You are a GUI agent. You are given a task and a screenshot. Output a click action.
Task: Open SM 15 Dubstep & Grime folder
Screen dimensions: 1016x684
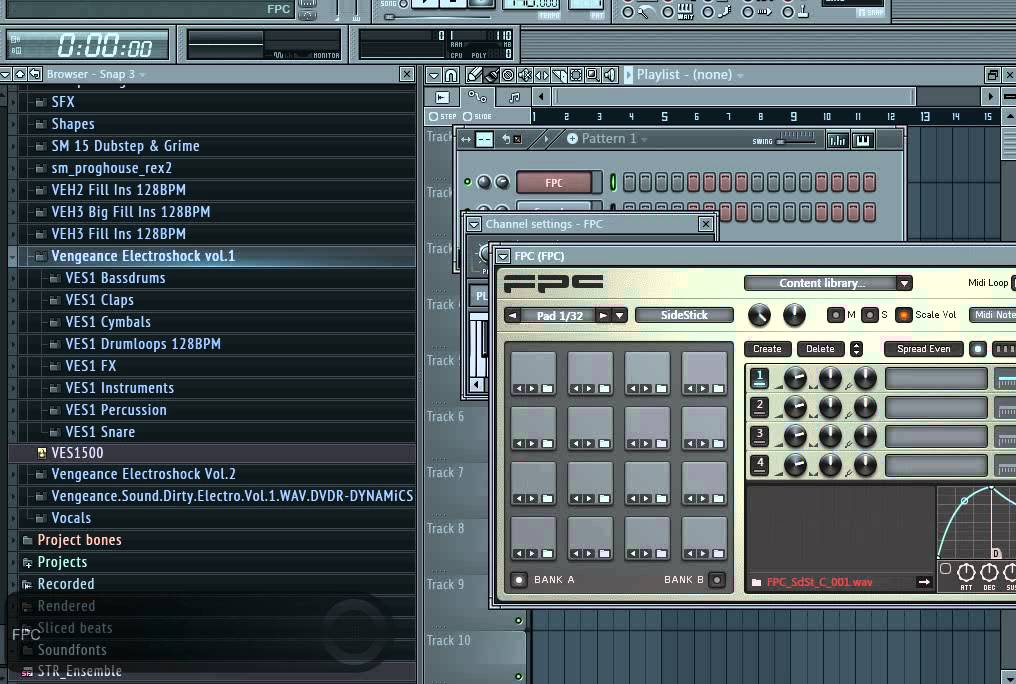pyautogui.click(x=125, y=146)
